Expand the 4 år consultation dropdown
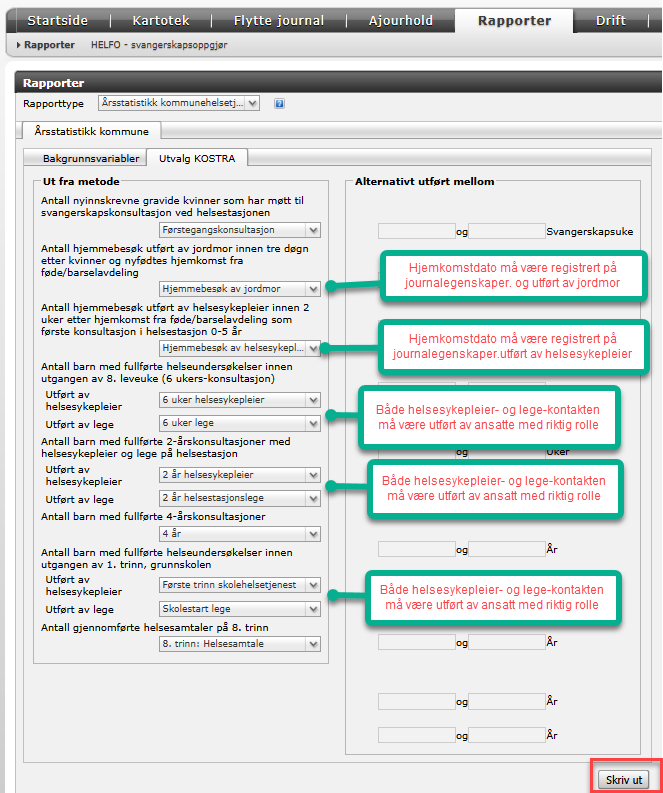The image size is (663, 793). click(240, 534)
